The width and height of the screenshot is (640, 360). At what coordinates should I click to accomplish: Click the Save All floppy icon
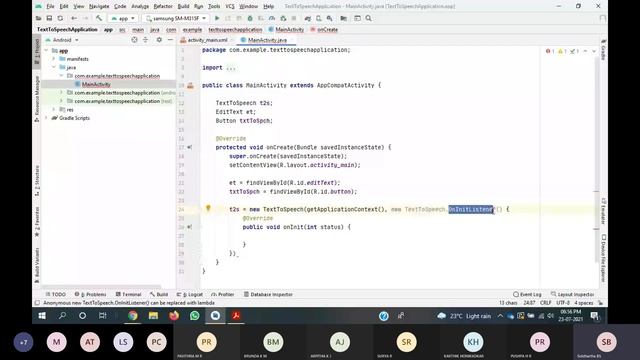pyautogui.click(x=49, y=18)
